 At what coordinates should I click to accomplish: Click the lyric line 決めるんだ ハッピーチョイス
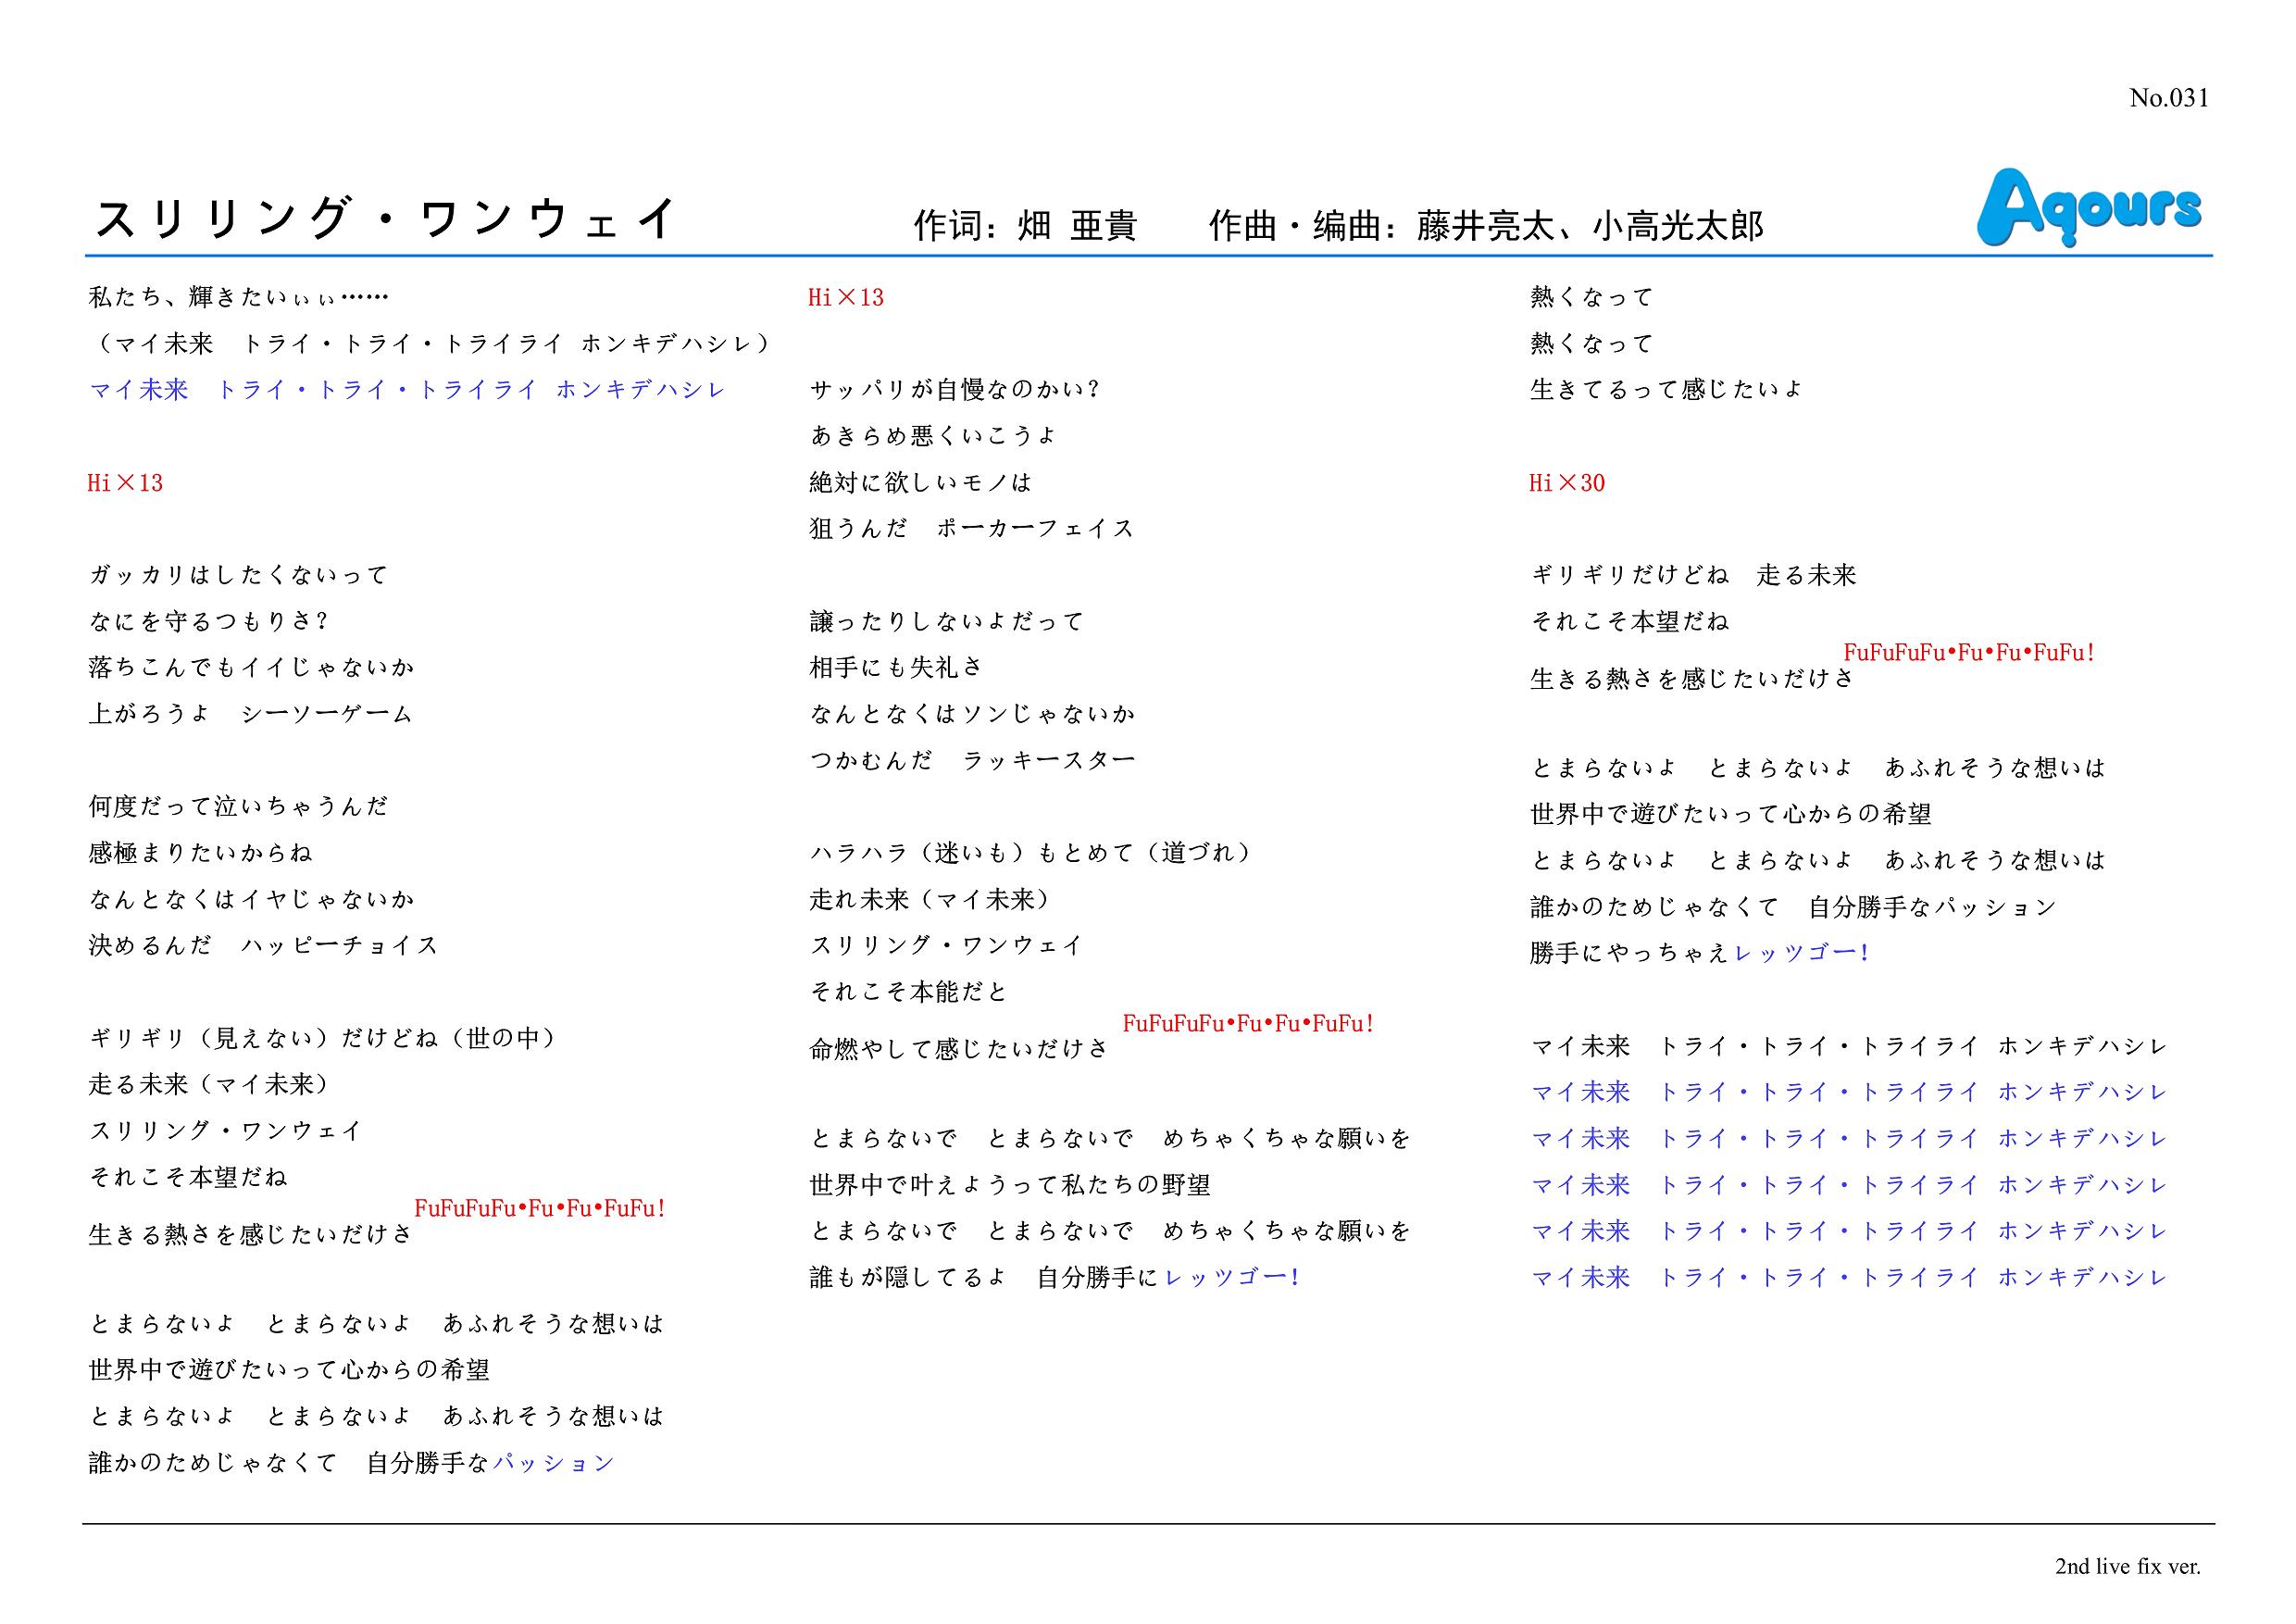coord(263,945)
